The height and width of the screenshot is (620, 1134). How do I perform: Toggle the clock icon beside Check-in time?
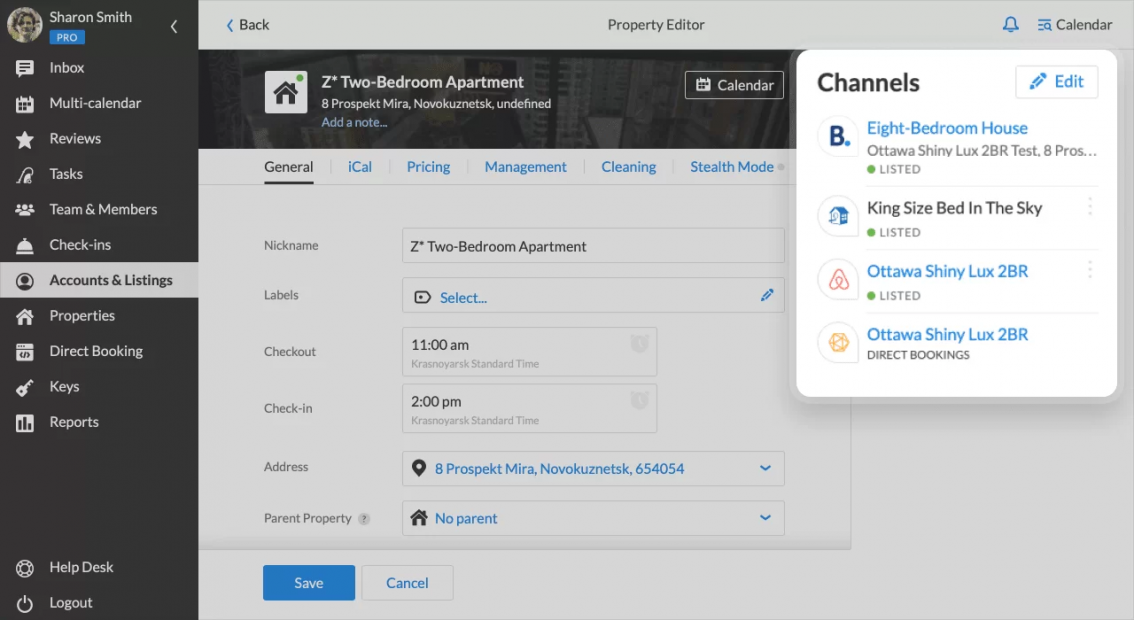click(639, 401)
